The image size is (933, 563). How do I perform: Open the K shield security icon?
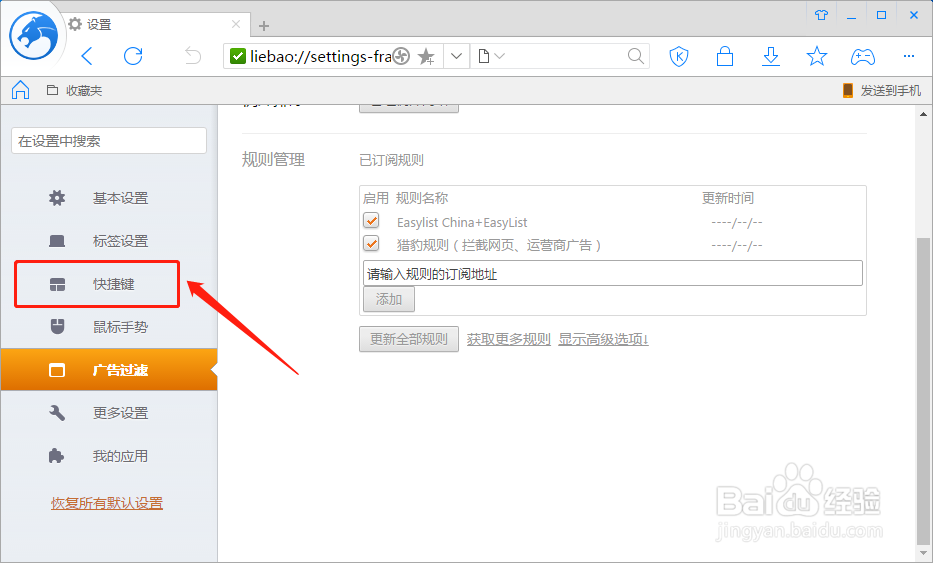(x=678, y=57)
